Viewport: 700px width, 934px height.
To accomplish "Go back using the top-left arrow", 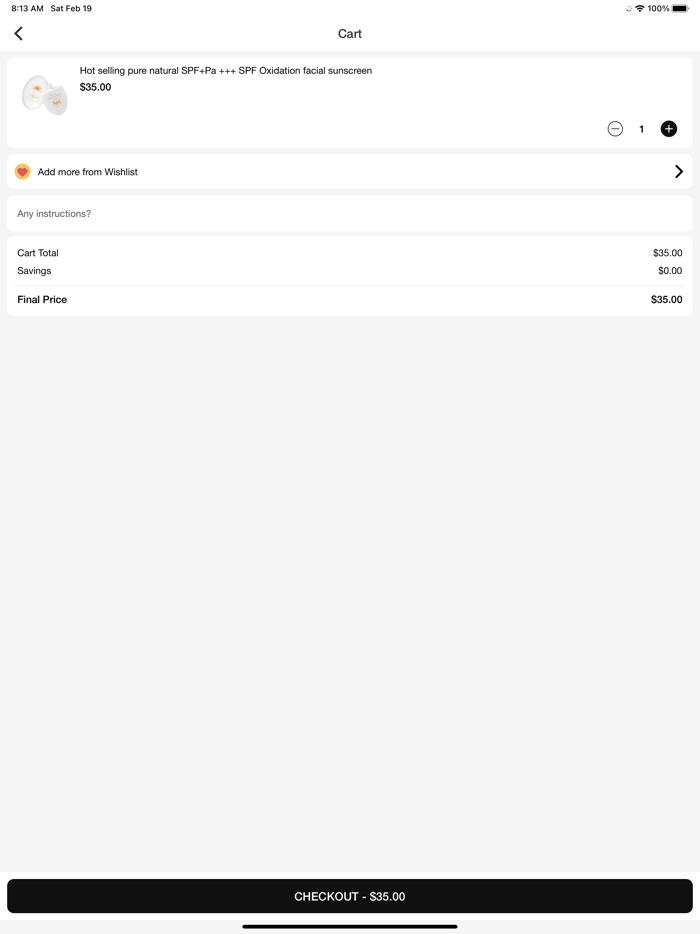I will (x=19, y=34).
